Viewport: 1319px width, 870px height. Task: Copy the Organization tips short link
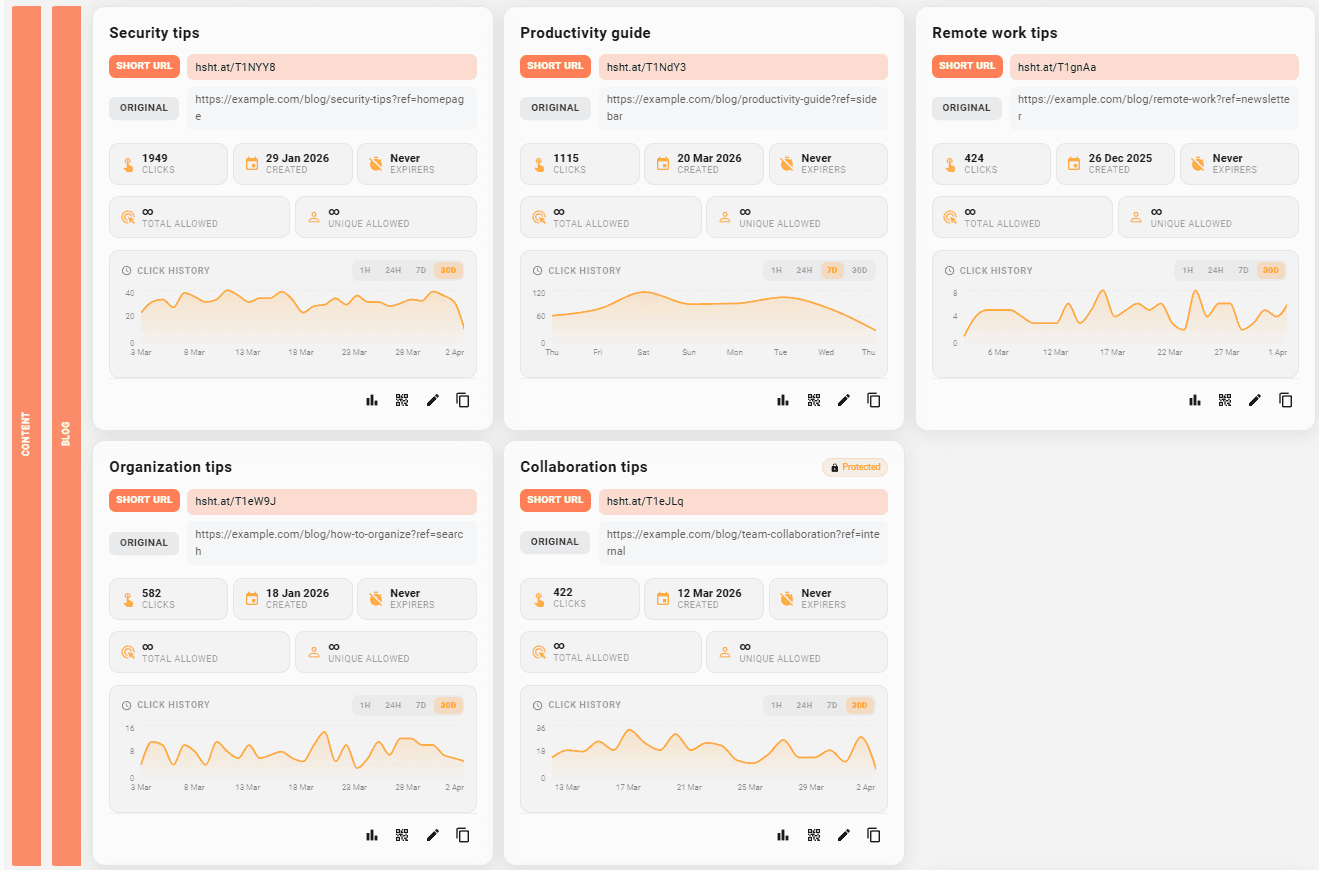463,835
